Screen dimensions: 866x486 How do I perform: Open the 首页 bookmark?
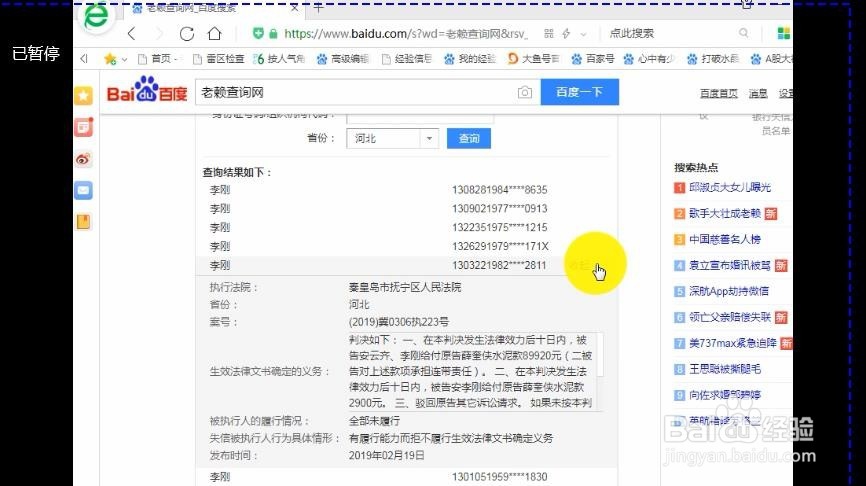[x=156, y=59]
